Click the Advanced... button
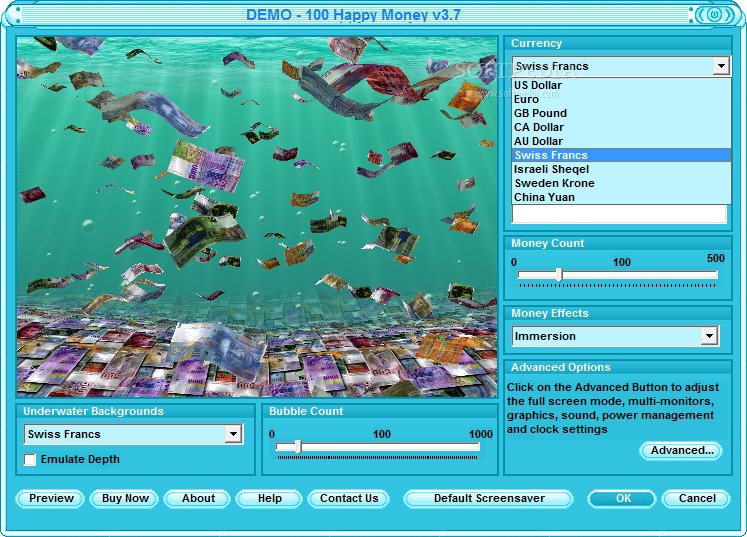 tap(682, 450)
